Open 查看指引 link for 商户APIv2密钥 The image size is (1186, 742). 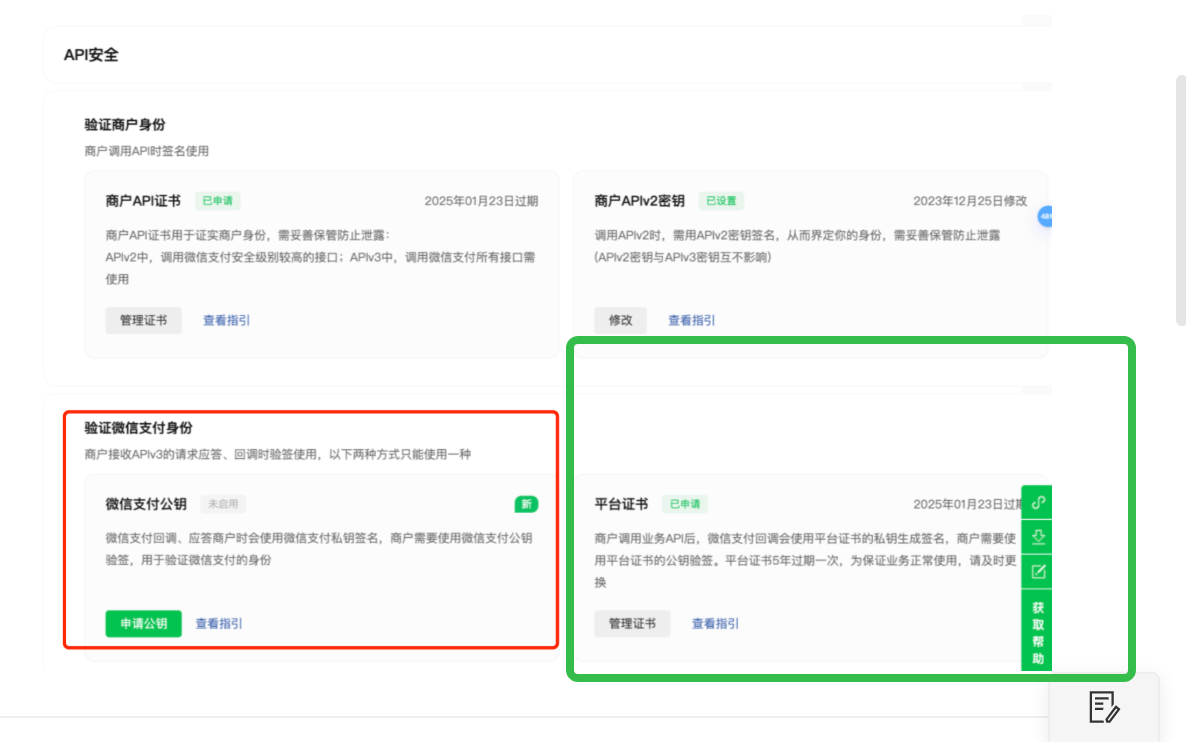pos(691,320)
